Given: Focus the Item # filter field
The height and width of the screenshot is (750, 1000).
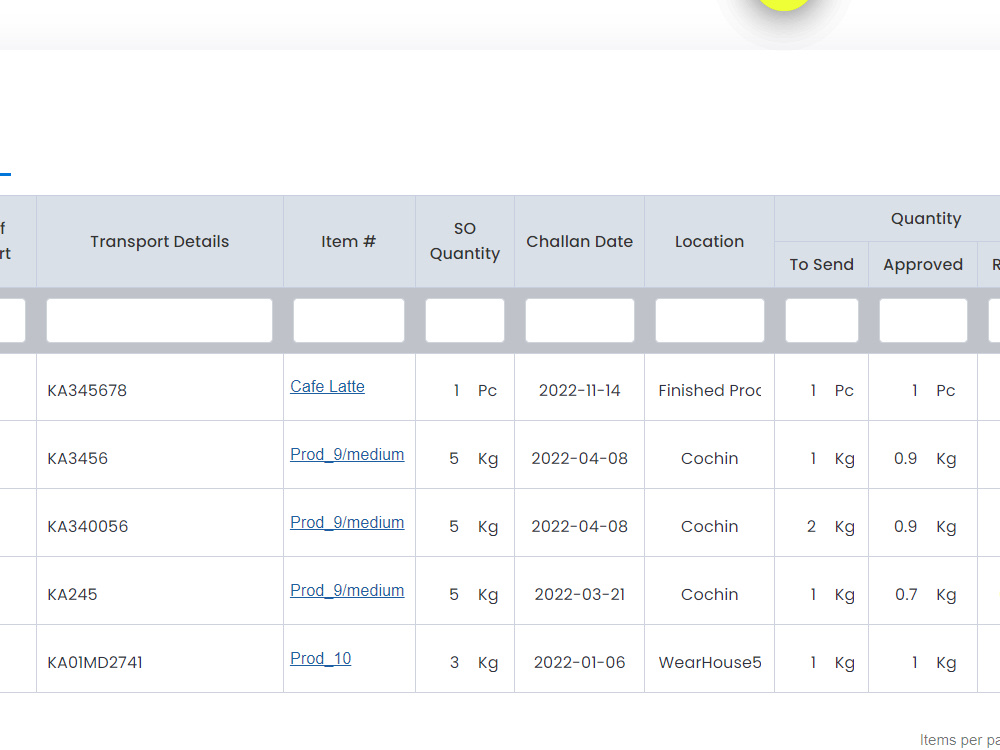Looking at the screenshot, I should pyautogui.click(x=349, y=320).
